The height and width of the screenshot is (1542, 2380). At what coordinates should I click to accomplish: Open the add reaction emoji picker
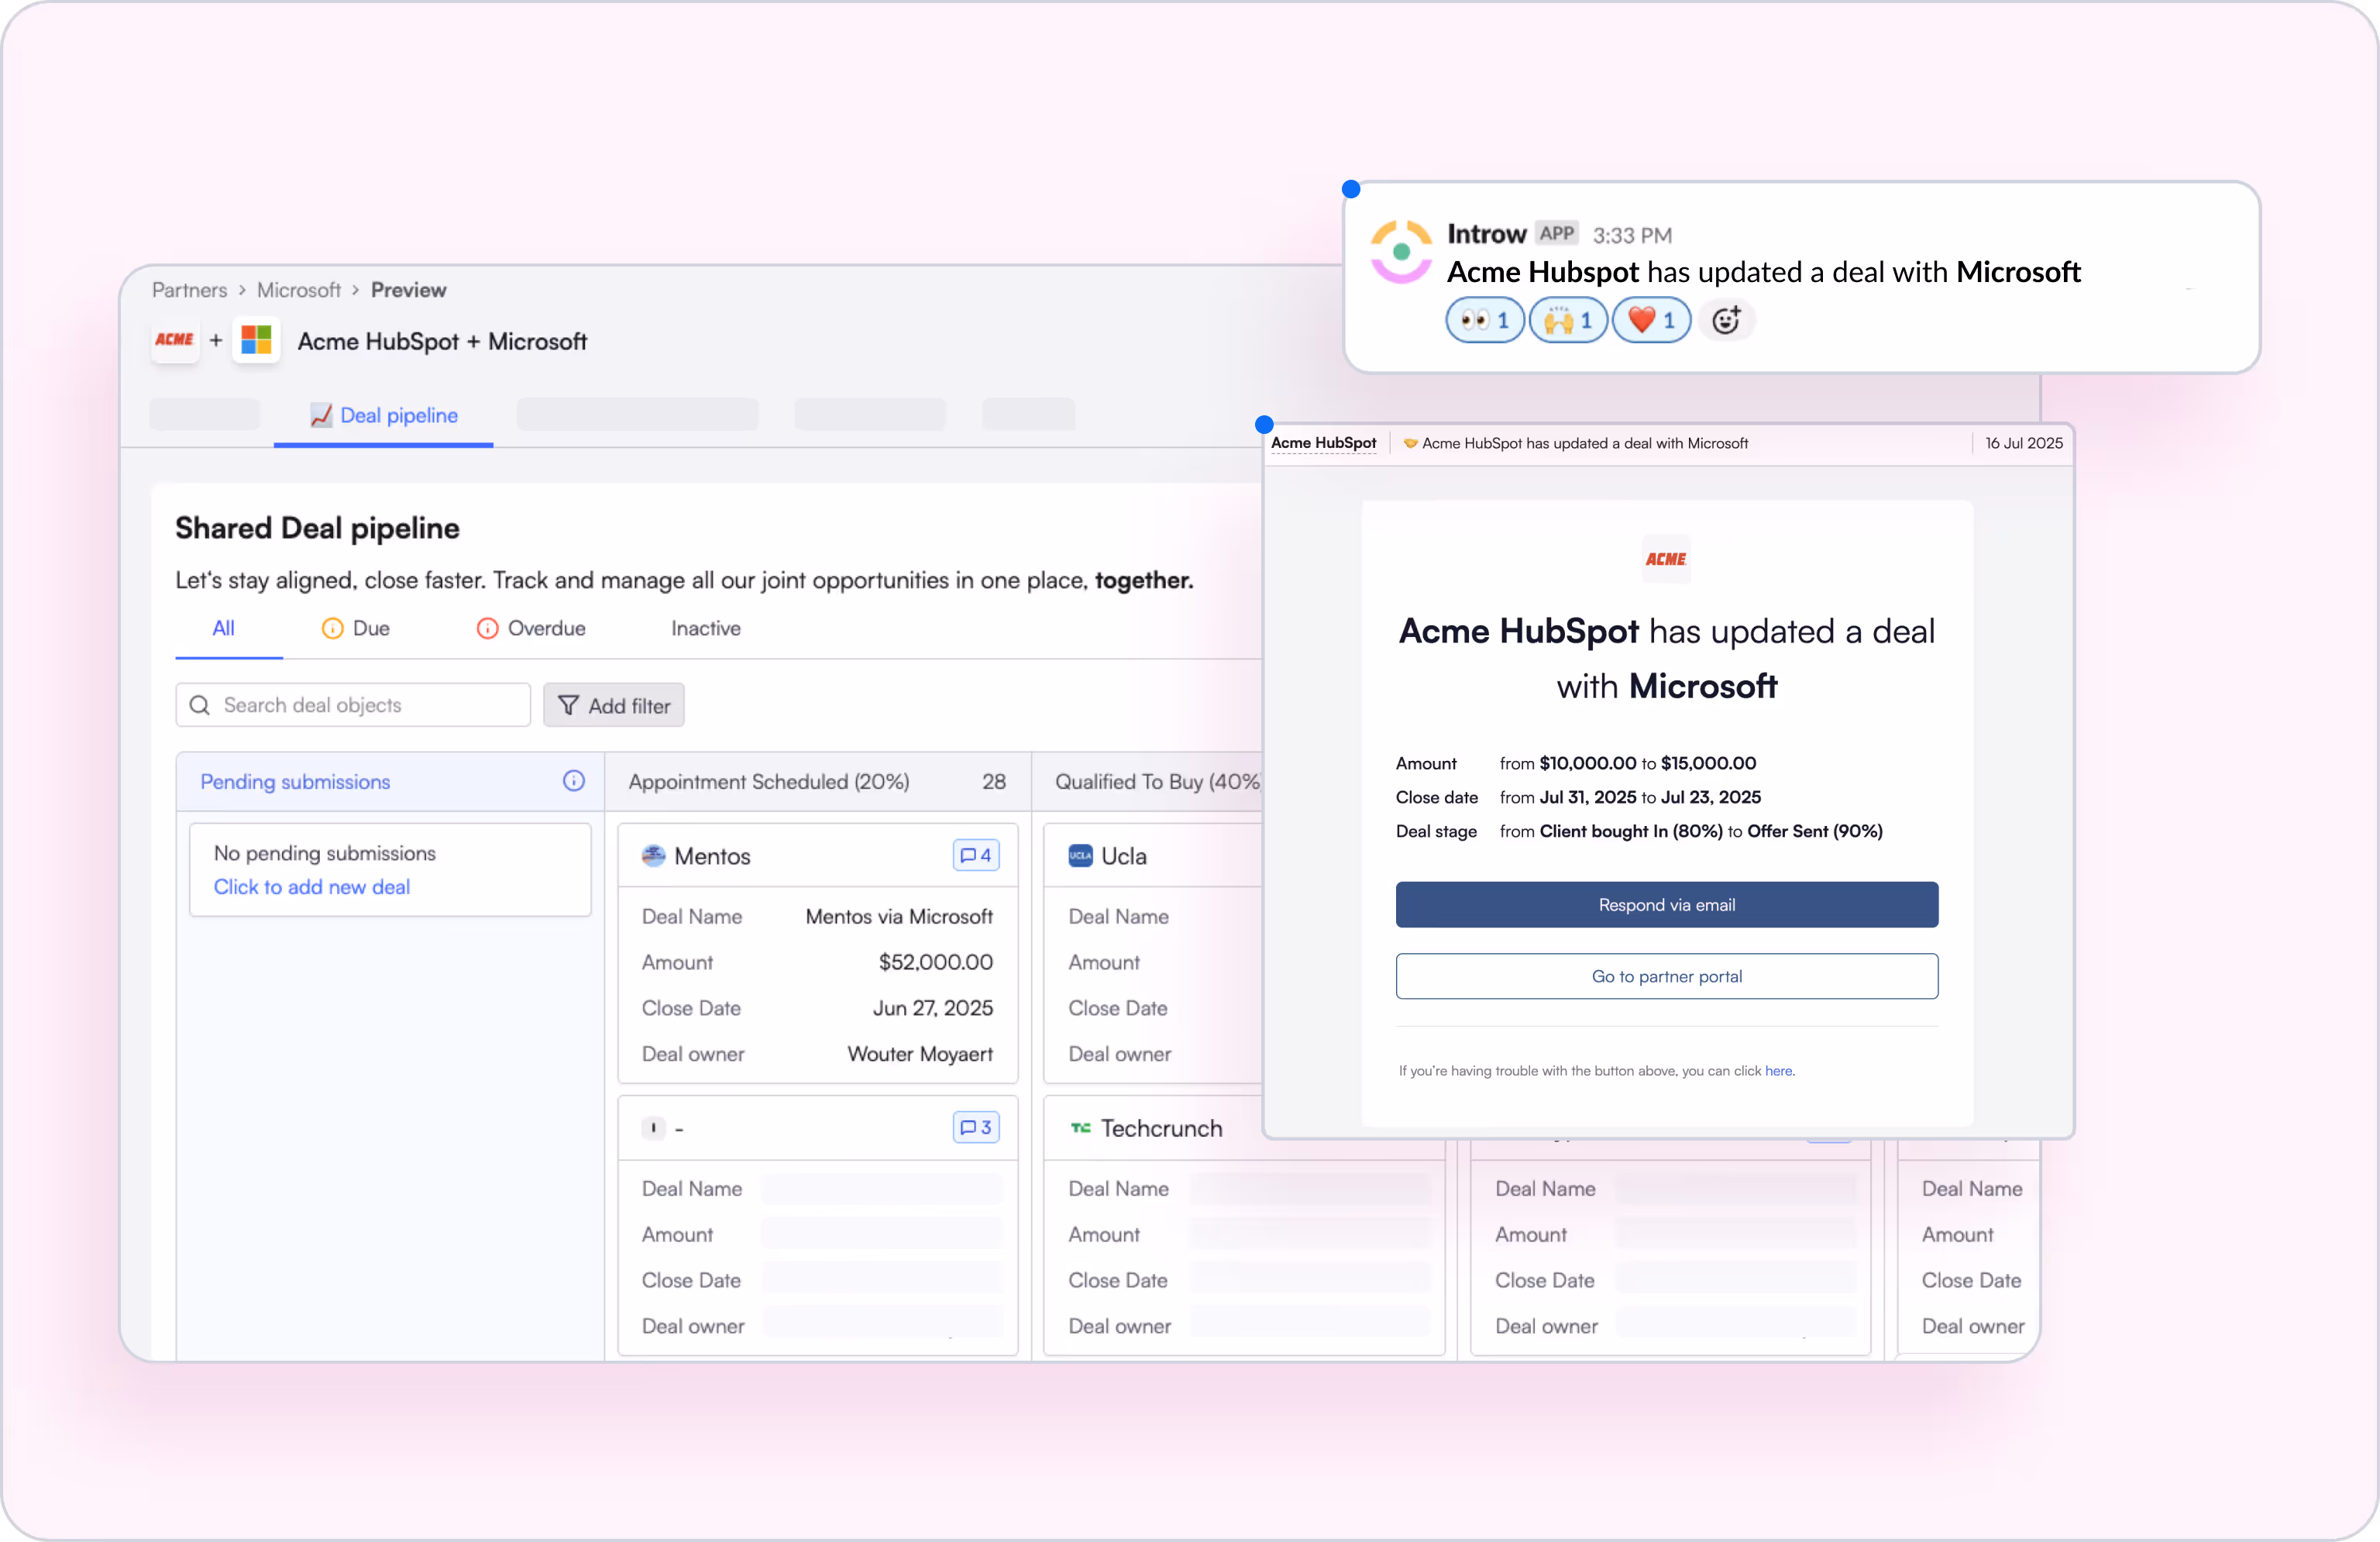(x=1726, y=320)
